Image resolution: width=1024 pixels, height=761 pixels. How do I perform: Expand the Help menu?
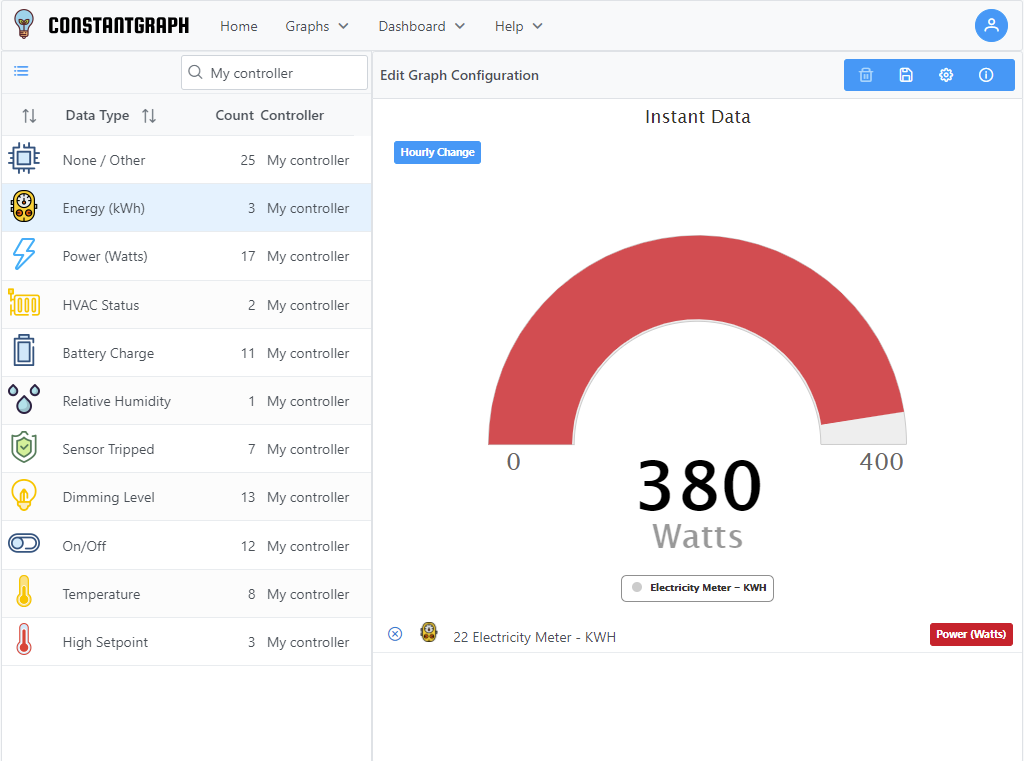(518, 26)
